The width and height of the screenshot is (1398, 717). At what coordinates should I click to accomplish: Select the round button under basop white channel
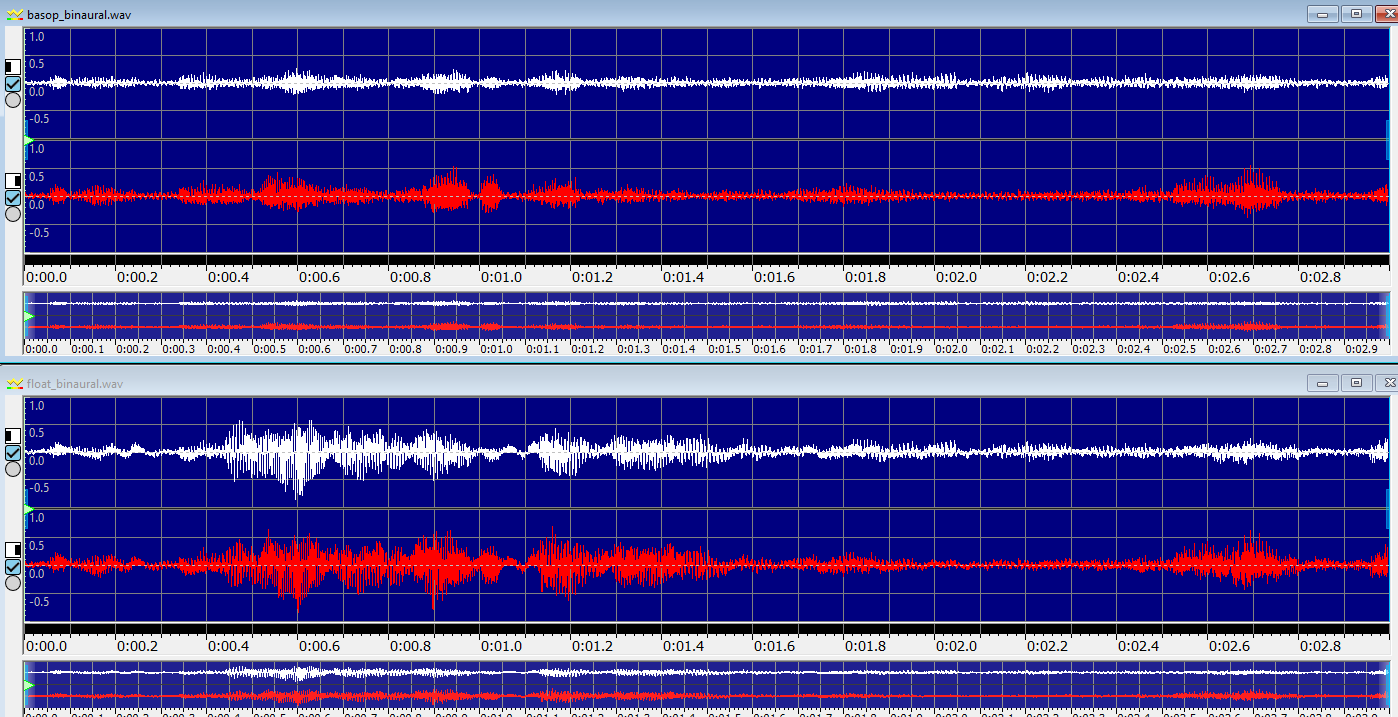click(13, 100)
